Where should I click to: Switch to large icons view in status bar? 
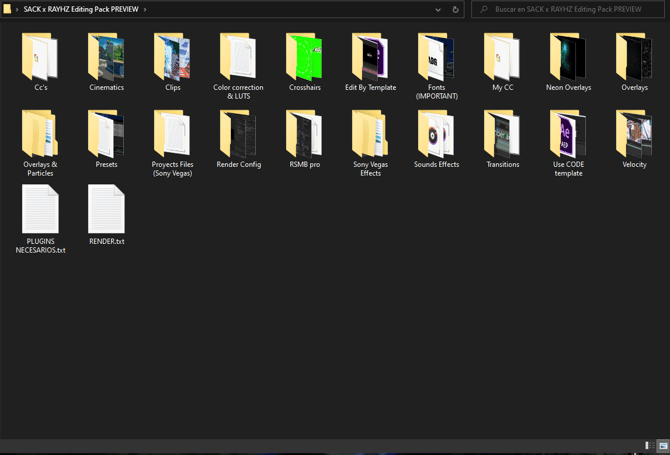click(x=663, y=446)
